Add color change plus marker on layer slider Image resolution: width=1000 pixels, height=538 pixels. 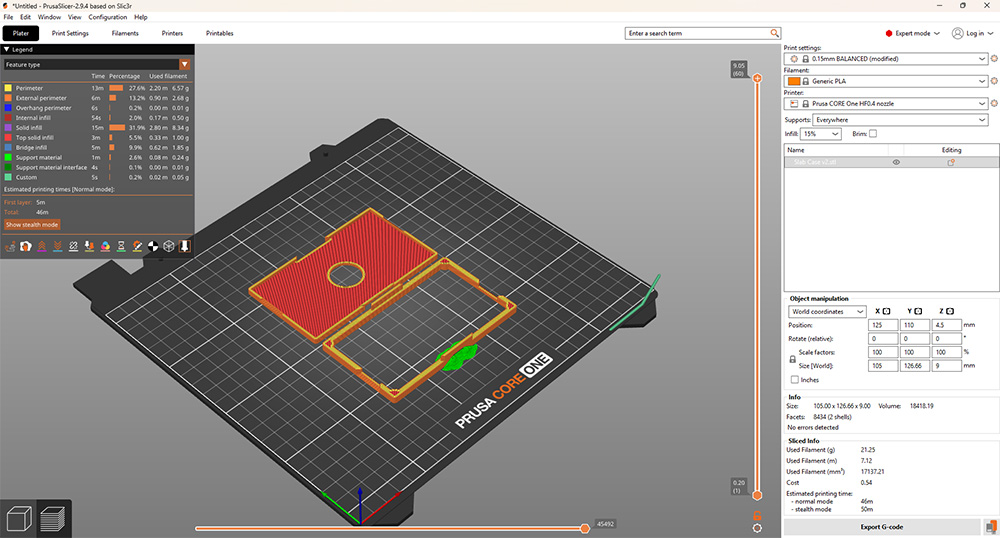click(x=757, y=78)
